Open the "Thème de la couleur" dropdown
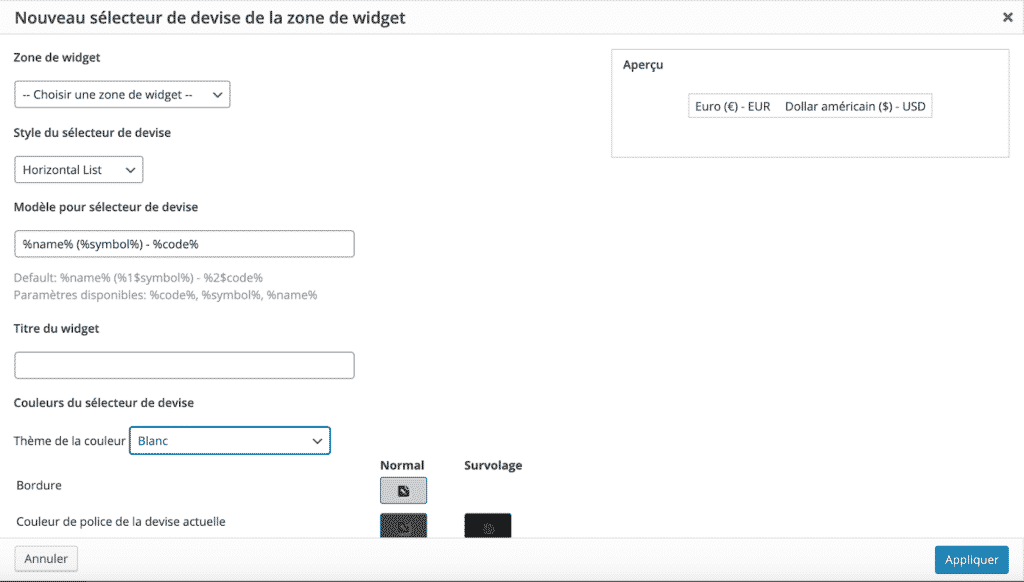The width and height of the screenshot is (1024, 582). pyautogui.click(x=230, y=440)
